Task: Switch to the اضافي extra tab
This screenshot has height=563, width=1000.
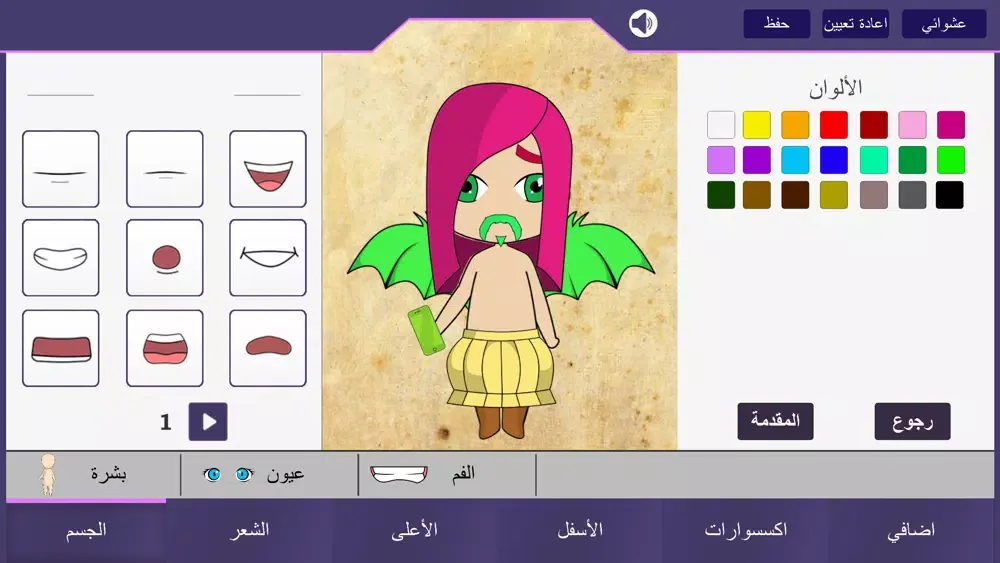Action: point(911,530)
